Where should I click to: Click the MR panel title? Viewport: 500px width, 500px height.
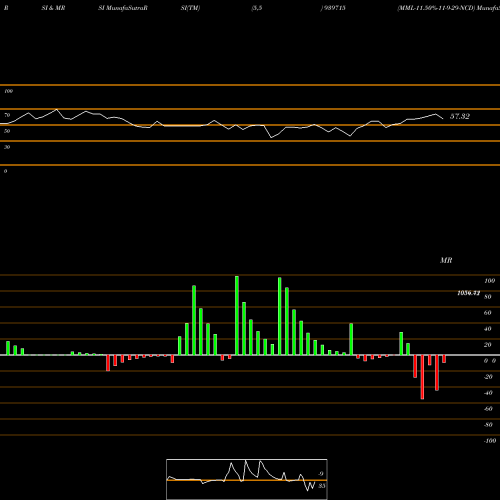pos(446,260)
